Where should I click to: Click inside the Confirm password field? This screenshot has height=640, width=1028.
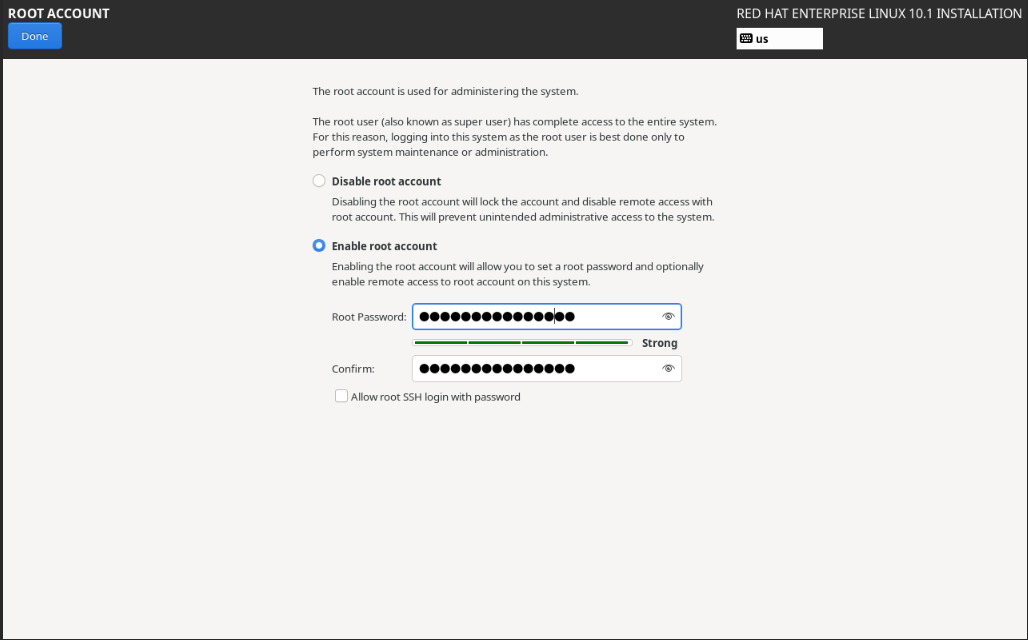[530, 368]
